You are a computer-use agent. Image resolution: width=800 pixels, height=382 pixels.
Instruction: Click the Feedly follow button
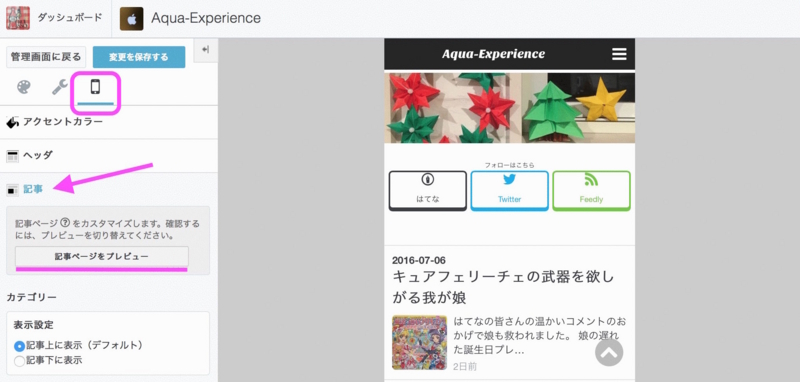click(x=591, y=191)
